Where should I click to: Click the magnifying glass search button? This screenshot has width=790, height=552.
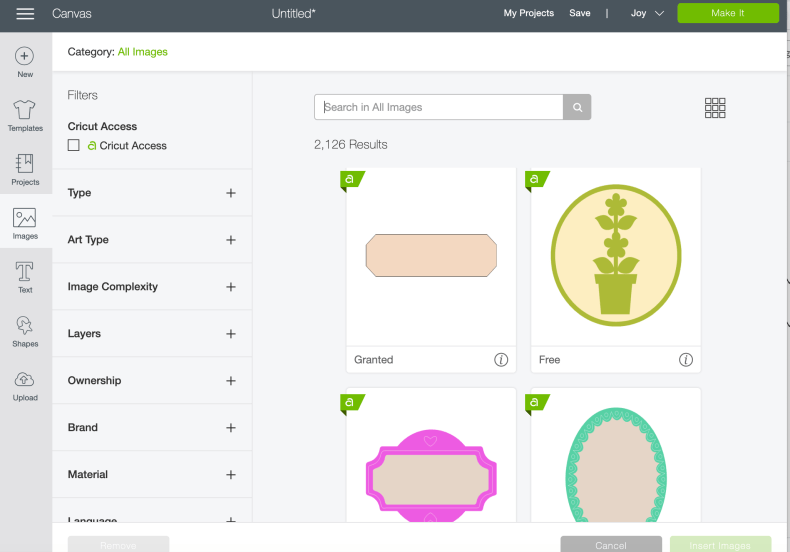(577, 107)
